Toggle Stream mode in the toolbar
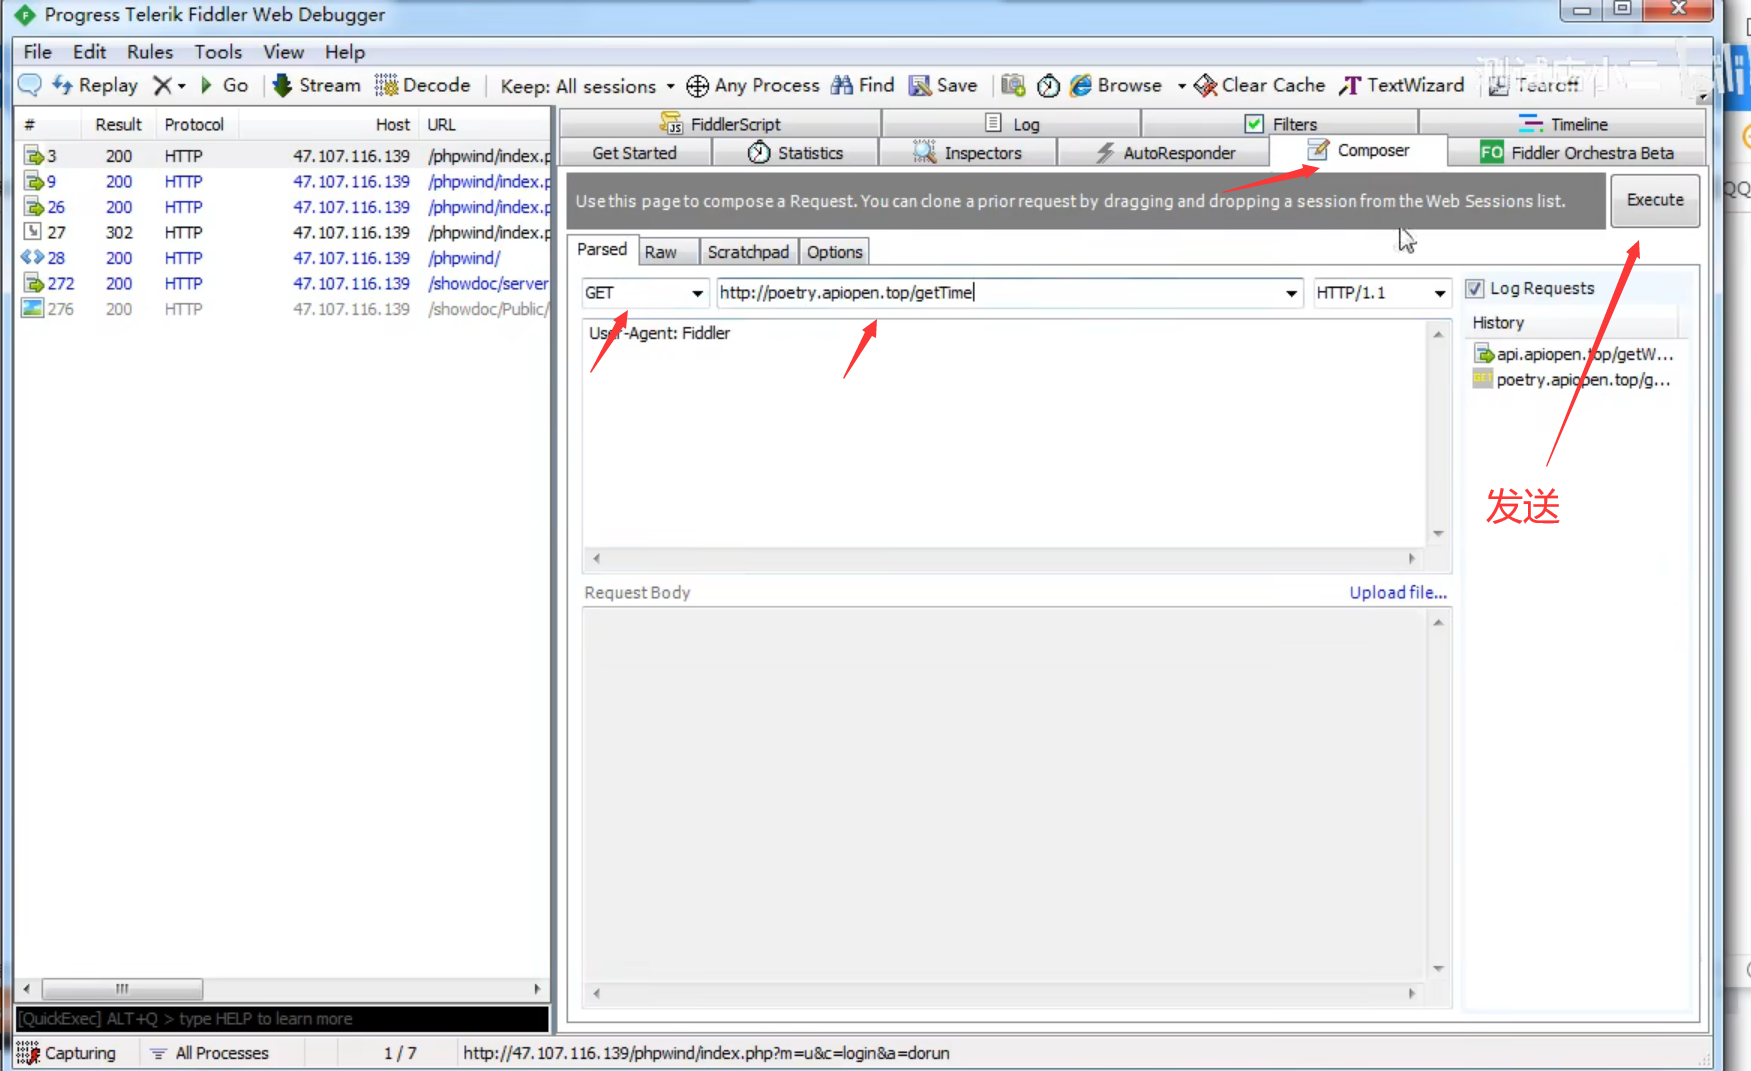 click(x=316, y=85)
